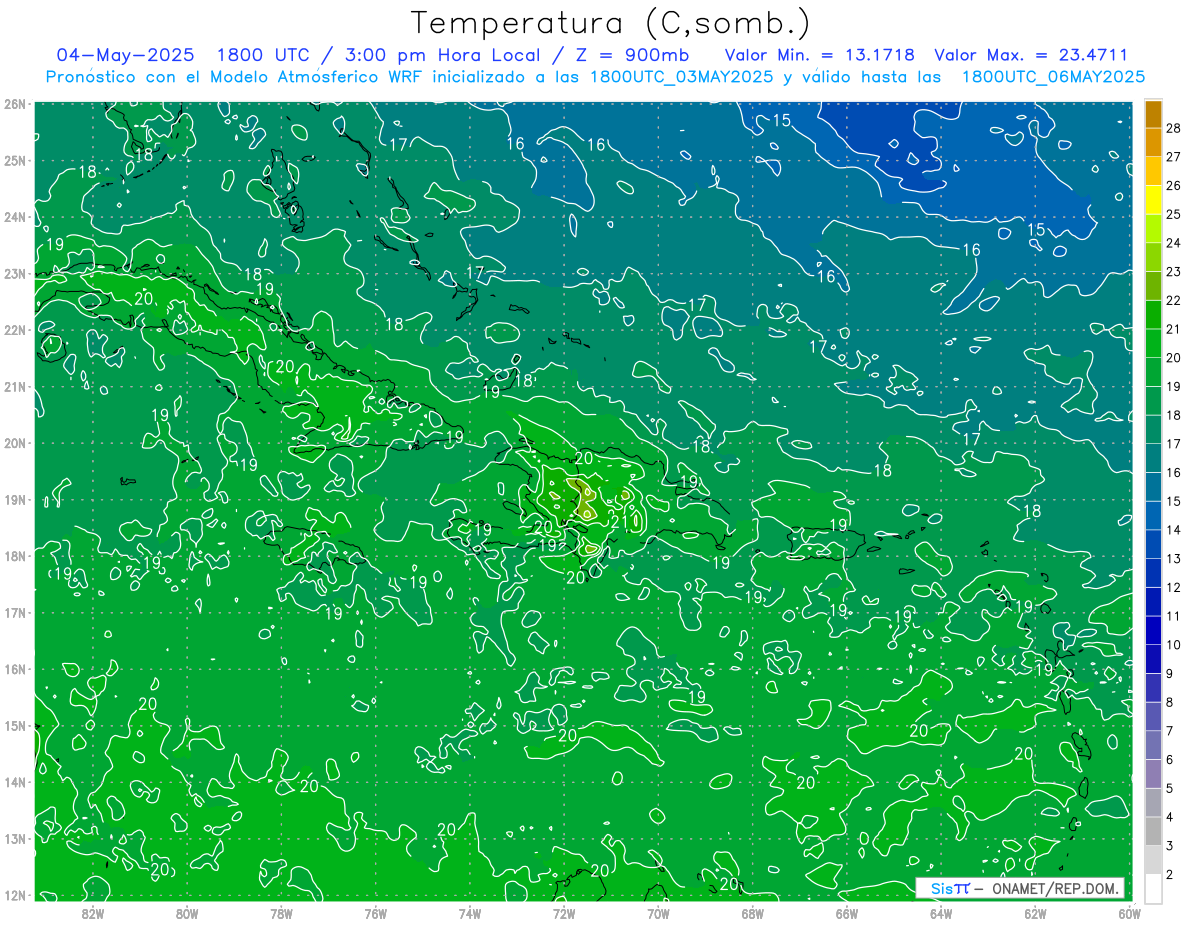Click the '80W' longitude axis label
Image resolution: width=1200 pixels, height=927 pixels.
(x=187, y=912)
